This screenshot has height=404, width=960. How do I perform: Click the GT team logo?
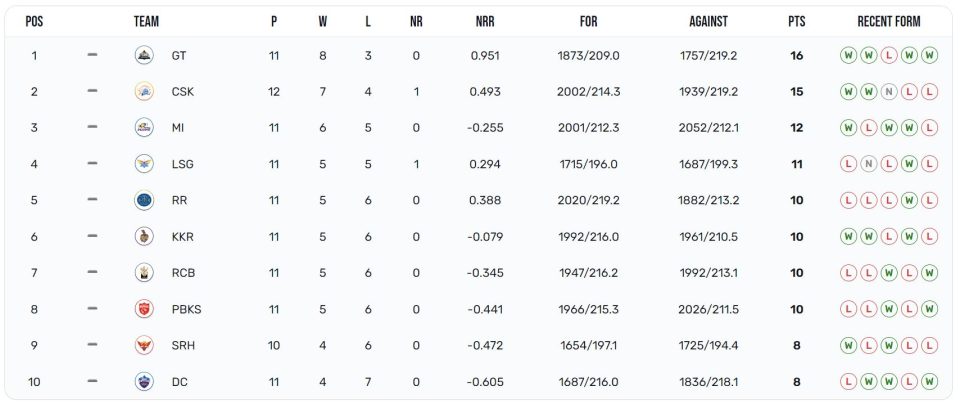(144, 55)
